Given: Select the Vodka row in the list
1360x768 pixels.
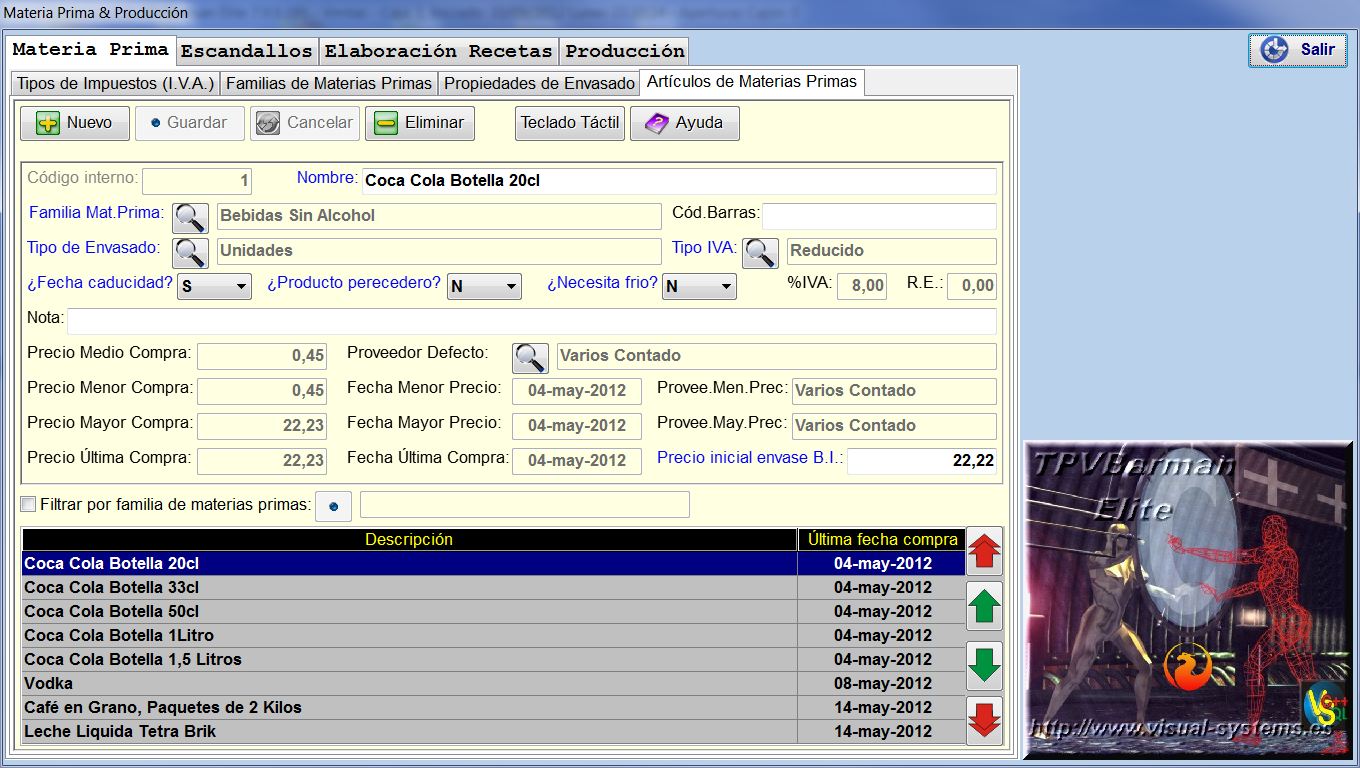Looking at the screenshot, I should pyautogui.click(x=409, y=684).
